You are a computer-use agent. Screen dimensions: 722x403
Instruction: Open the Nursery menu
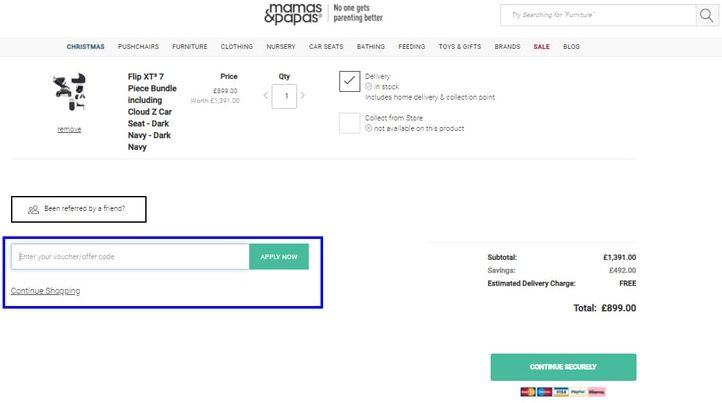pos(281,47)
